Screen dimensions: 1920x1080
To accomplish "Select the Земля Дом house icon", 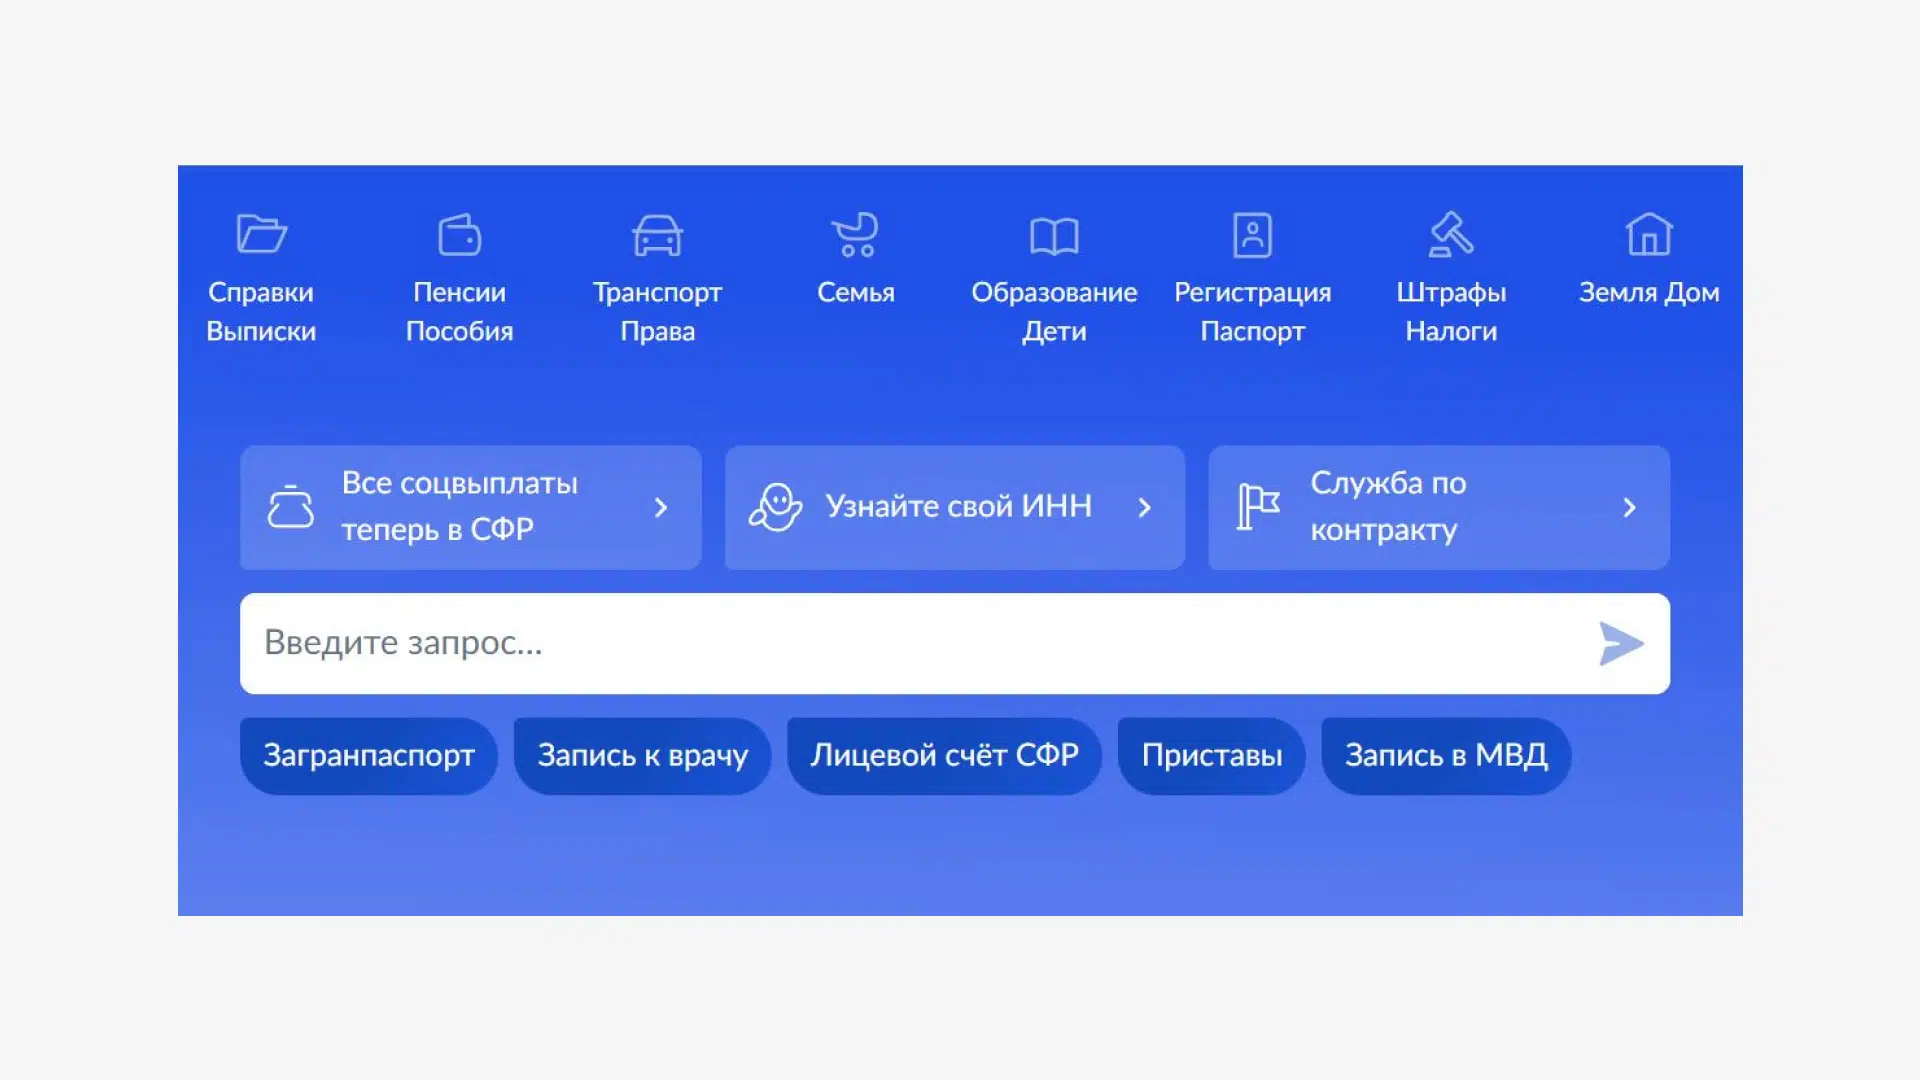I will pyautogui.click(x=1649, y=234).
